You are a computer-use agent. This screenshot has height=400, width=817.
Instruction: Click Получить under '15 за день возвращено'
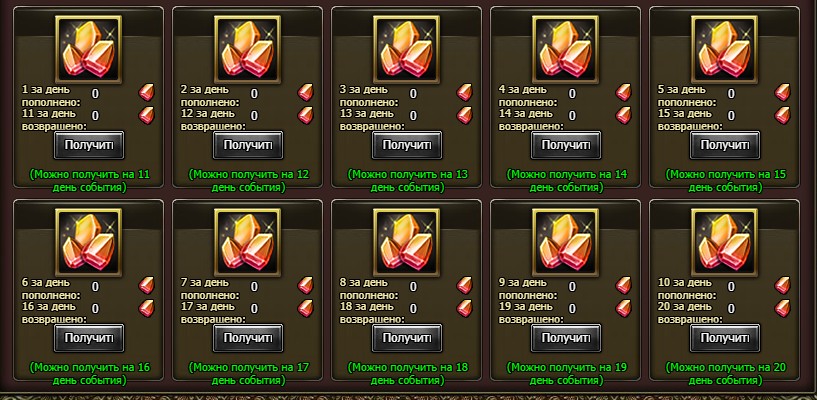[x=725, y=145]
